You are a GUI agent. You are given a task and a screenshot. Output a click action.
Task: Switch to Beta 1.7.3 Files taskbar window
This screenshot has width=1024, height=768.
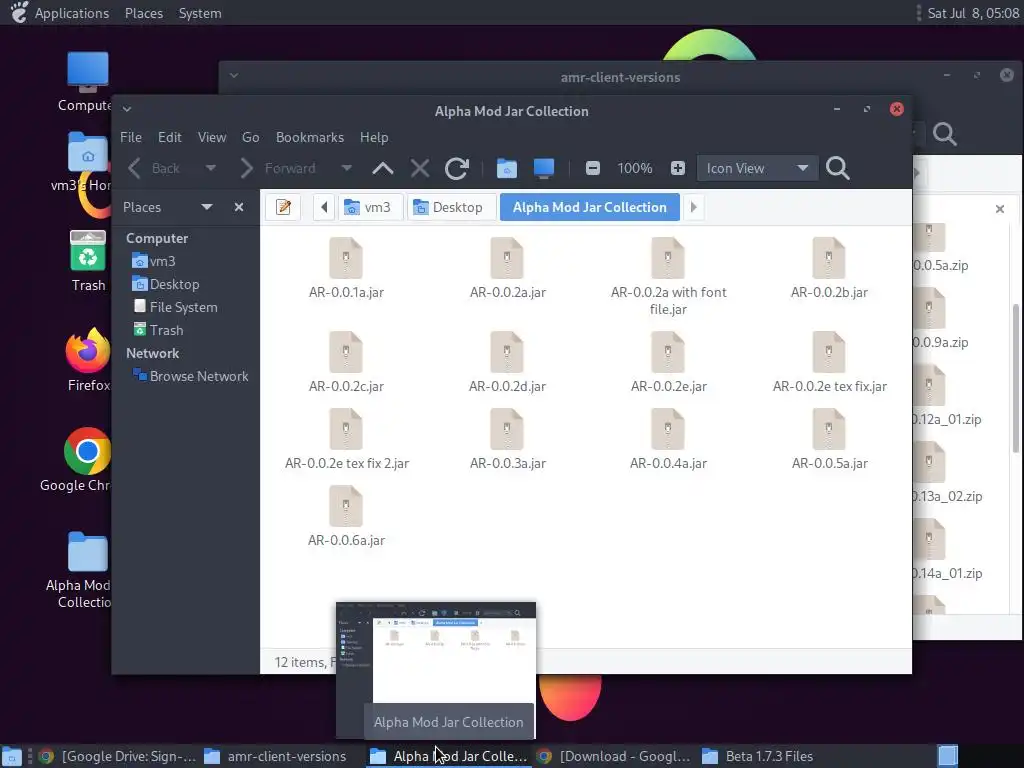(x=759, y=756)
